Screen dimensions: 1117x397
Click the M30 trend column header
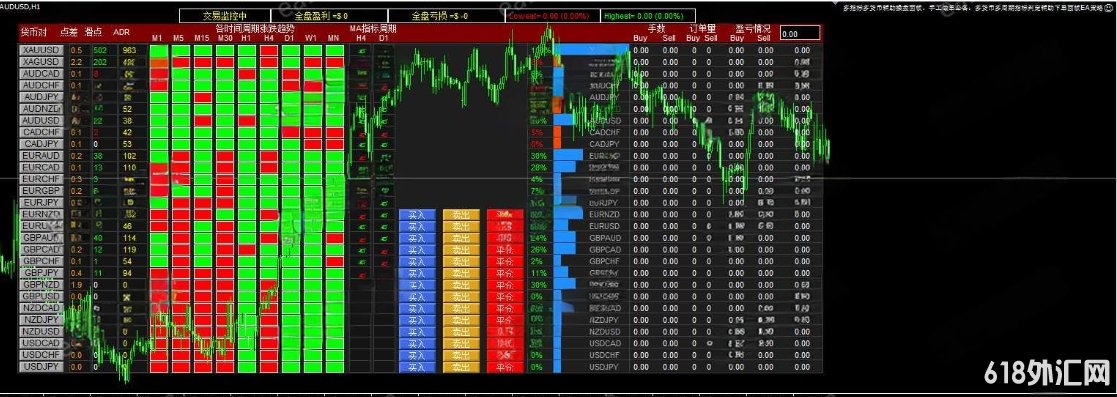(x=225, y=38)
